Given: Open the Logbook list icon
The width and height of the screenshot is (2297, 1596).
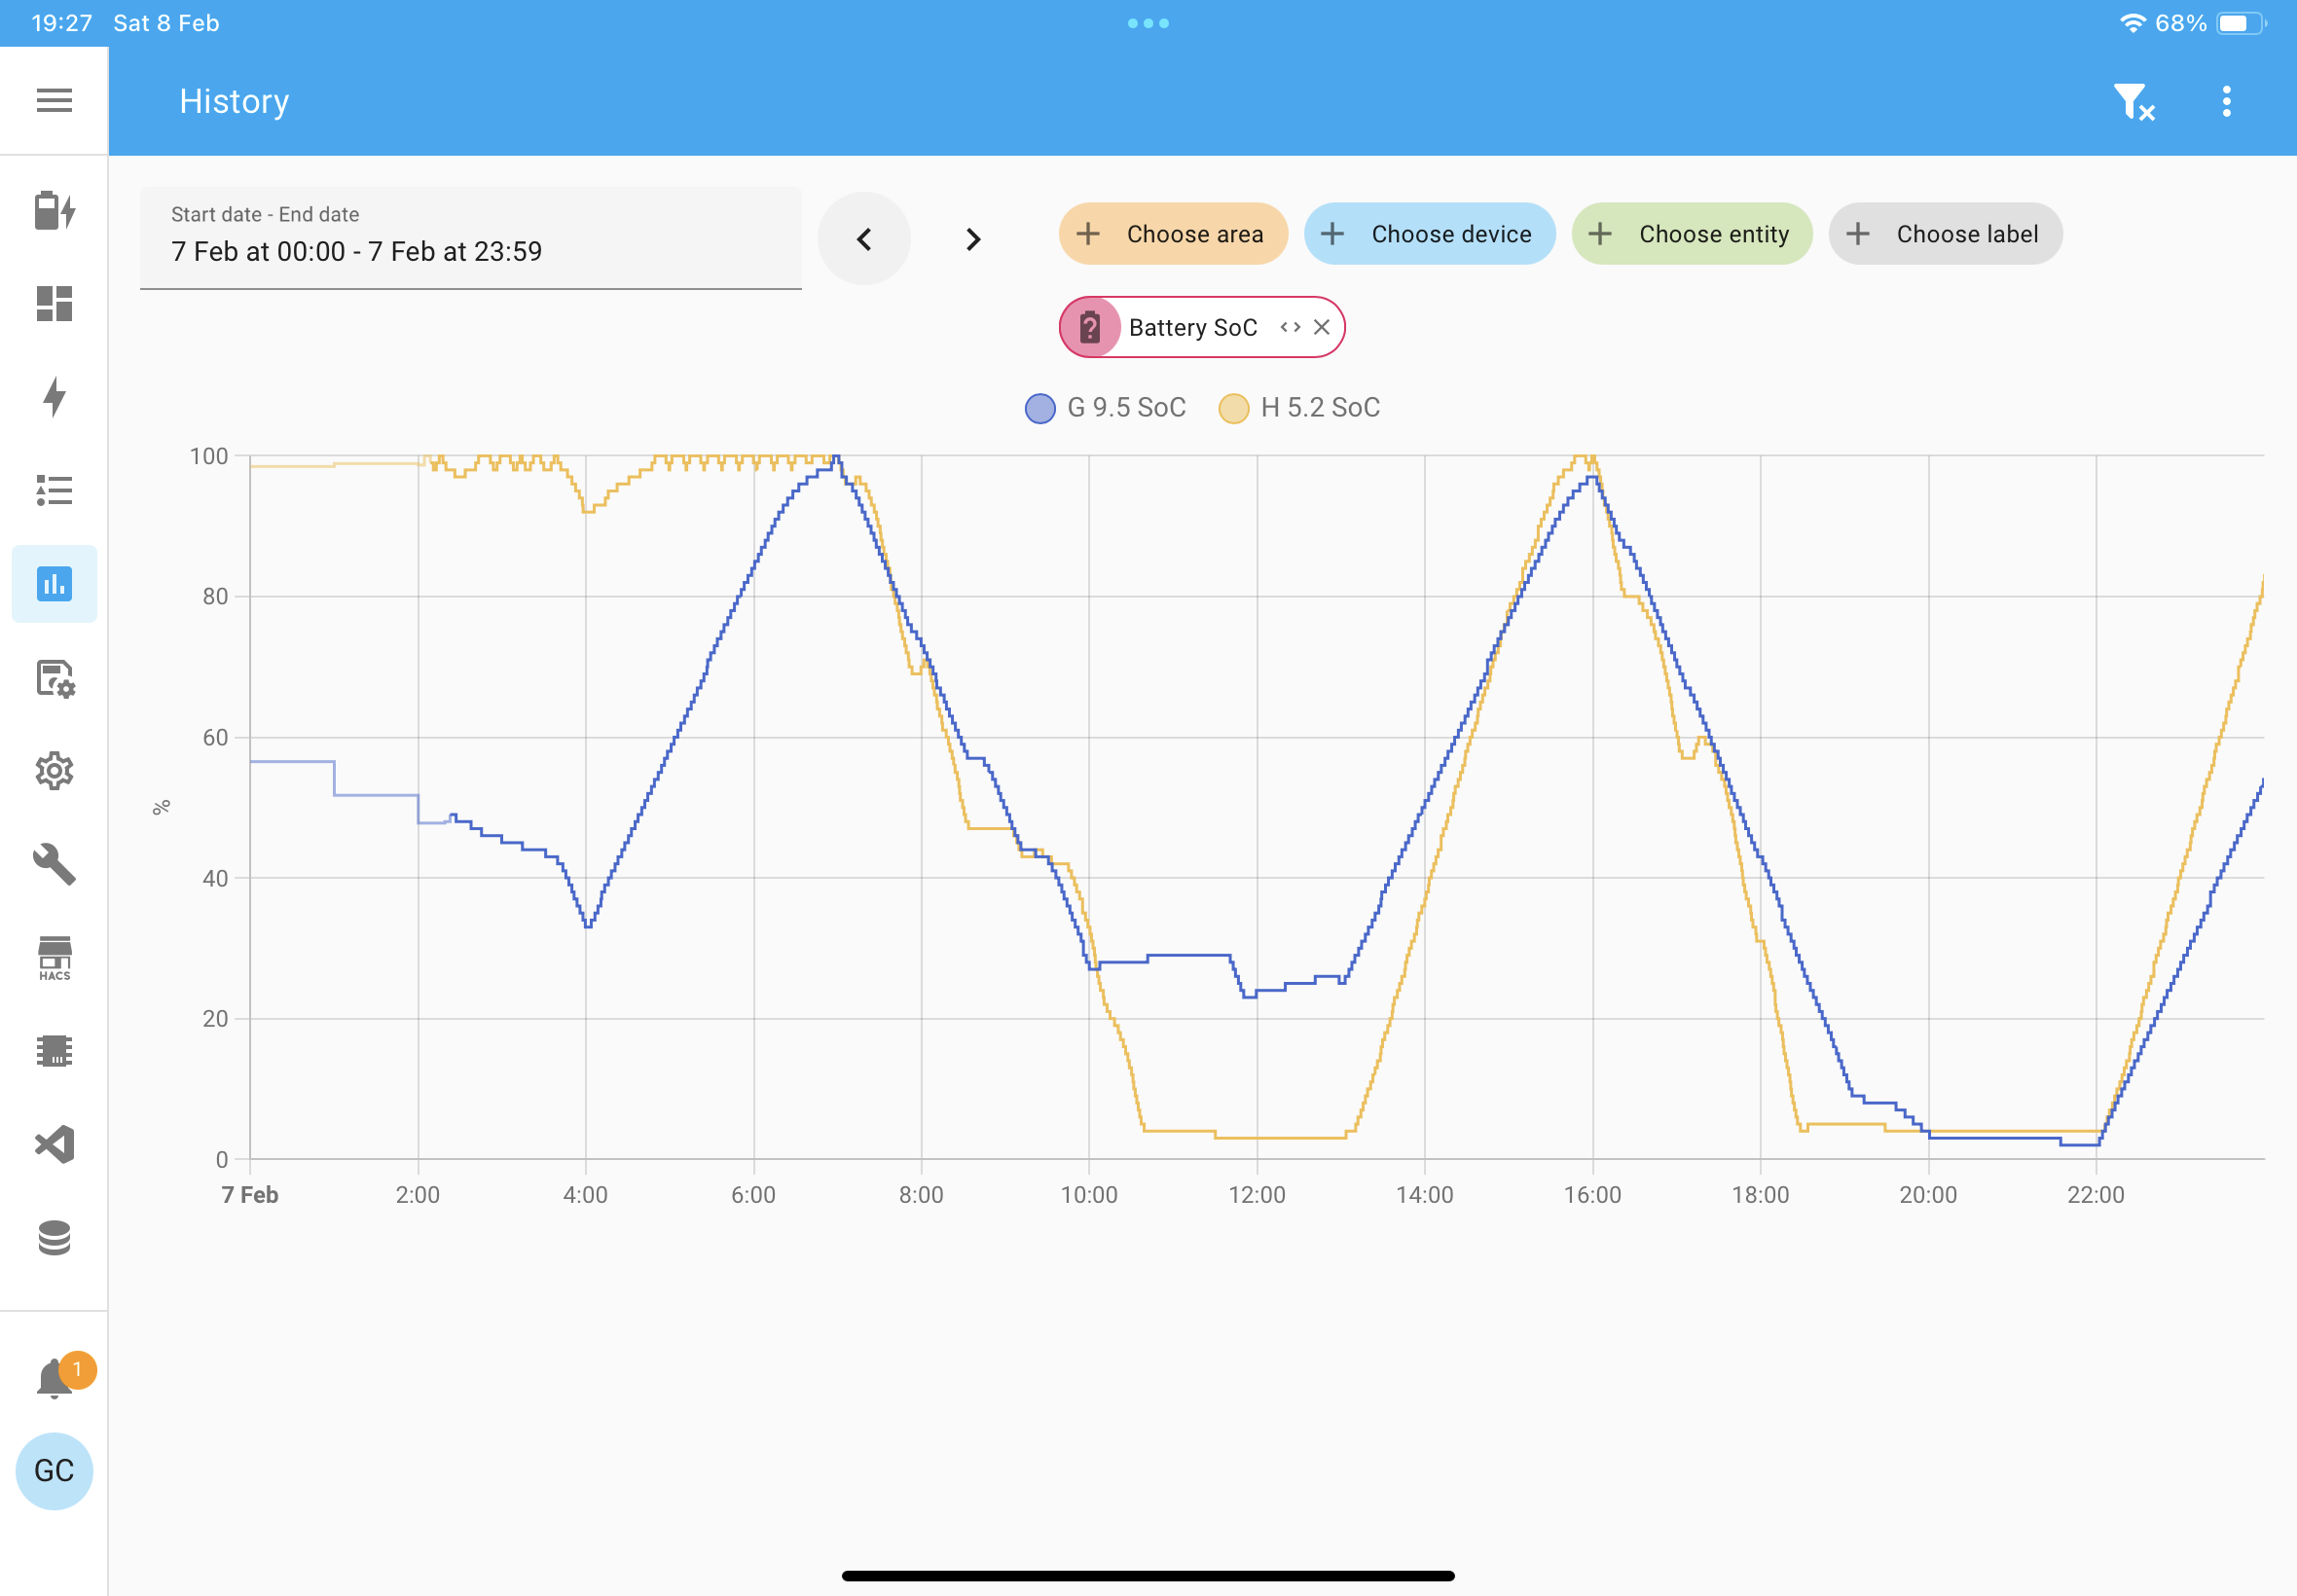Looking at the screenshot, I should pos(54,490).
